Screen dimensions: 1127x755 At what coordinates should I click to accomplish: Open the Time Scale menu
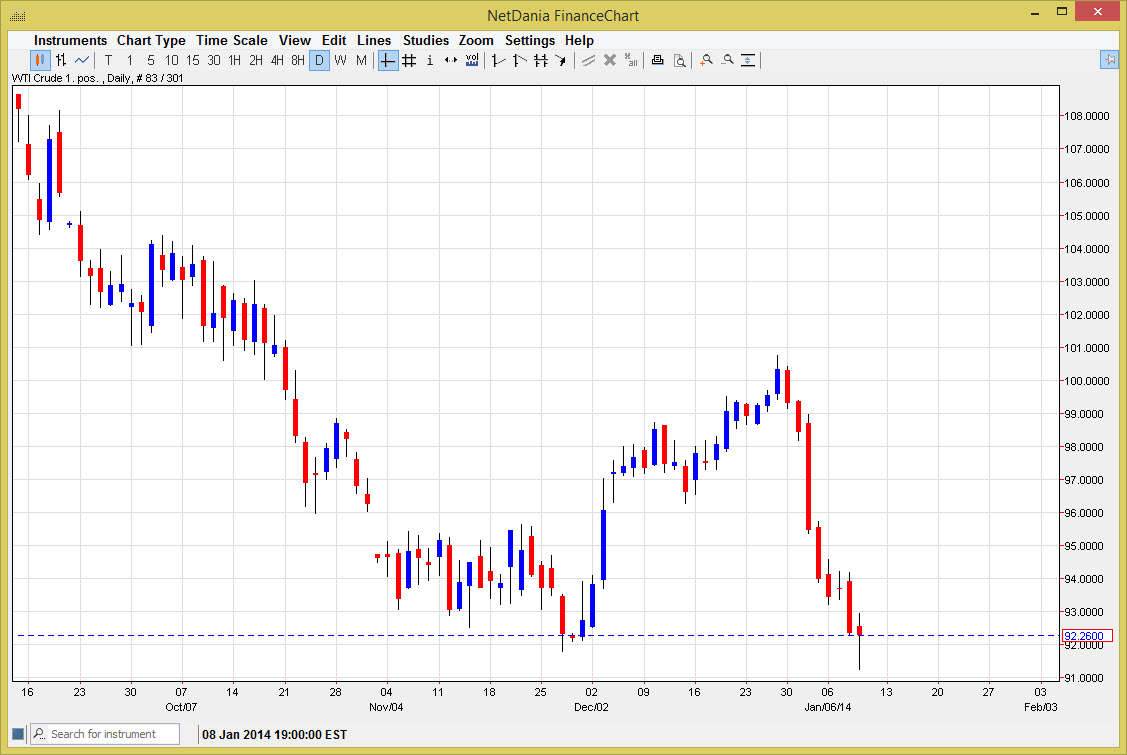pyautogui.click(x=231, y=40)
